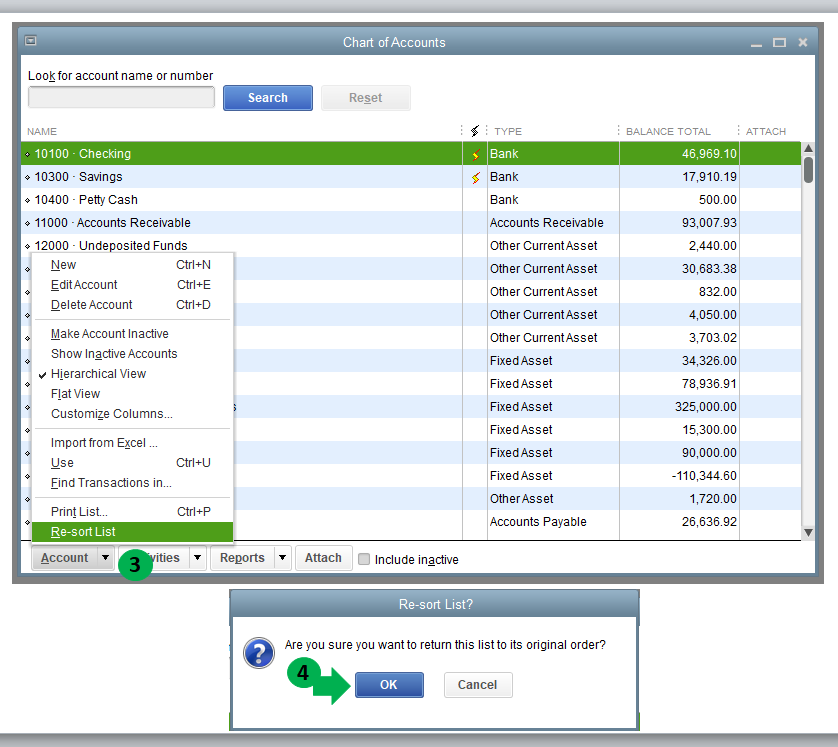Open the Activities dropdown arrow
The width and height of the screenshot is (838, 747).
click(x=197, y=558)
